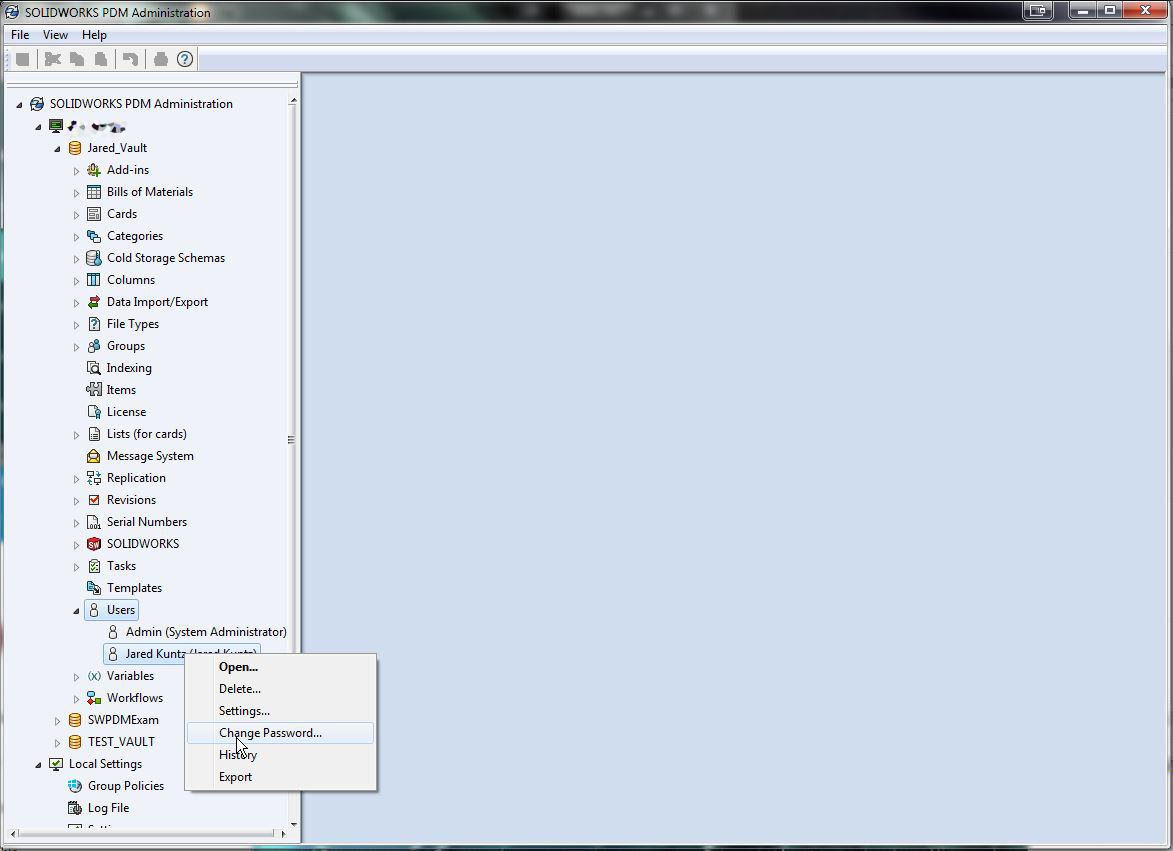Click the horizontal scrollbar left arrow
This screenshot has width=1173, height=851.
pyautogui.click(x=13, y=833)
